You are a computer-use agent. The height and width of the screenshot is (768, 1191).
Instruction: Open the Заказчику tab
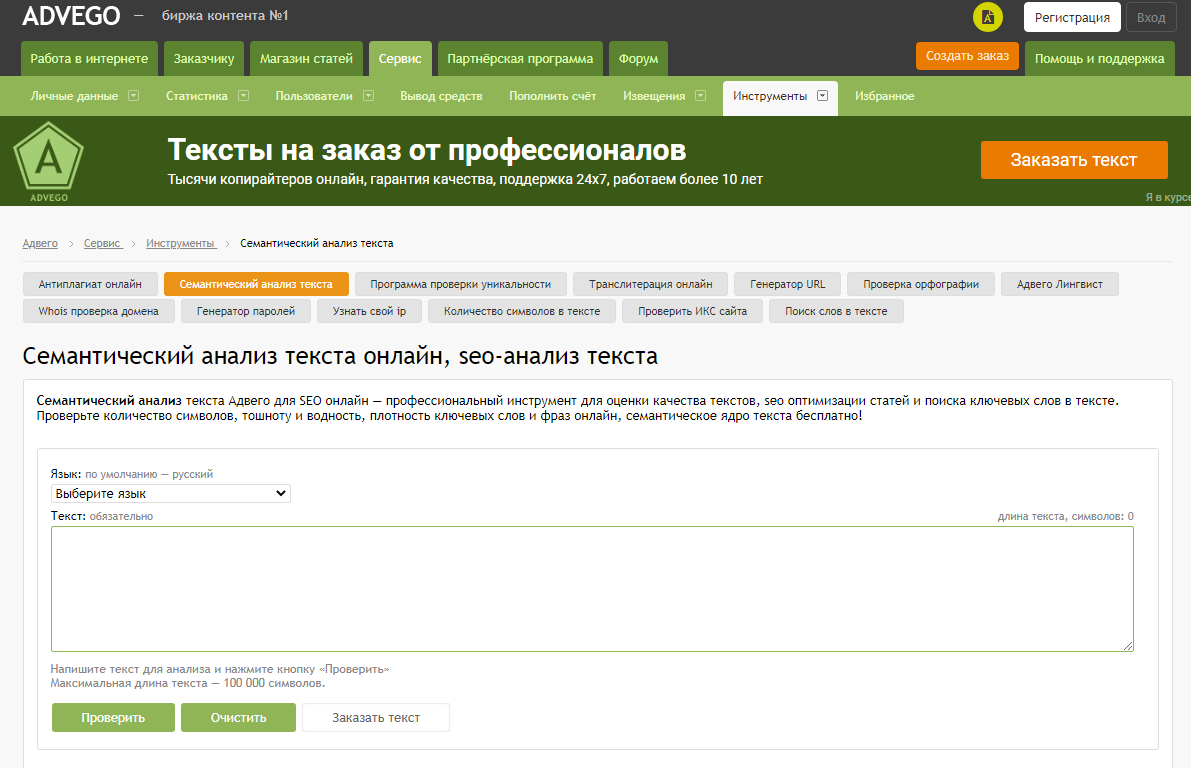204,58
